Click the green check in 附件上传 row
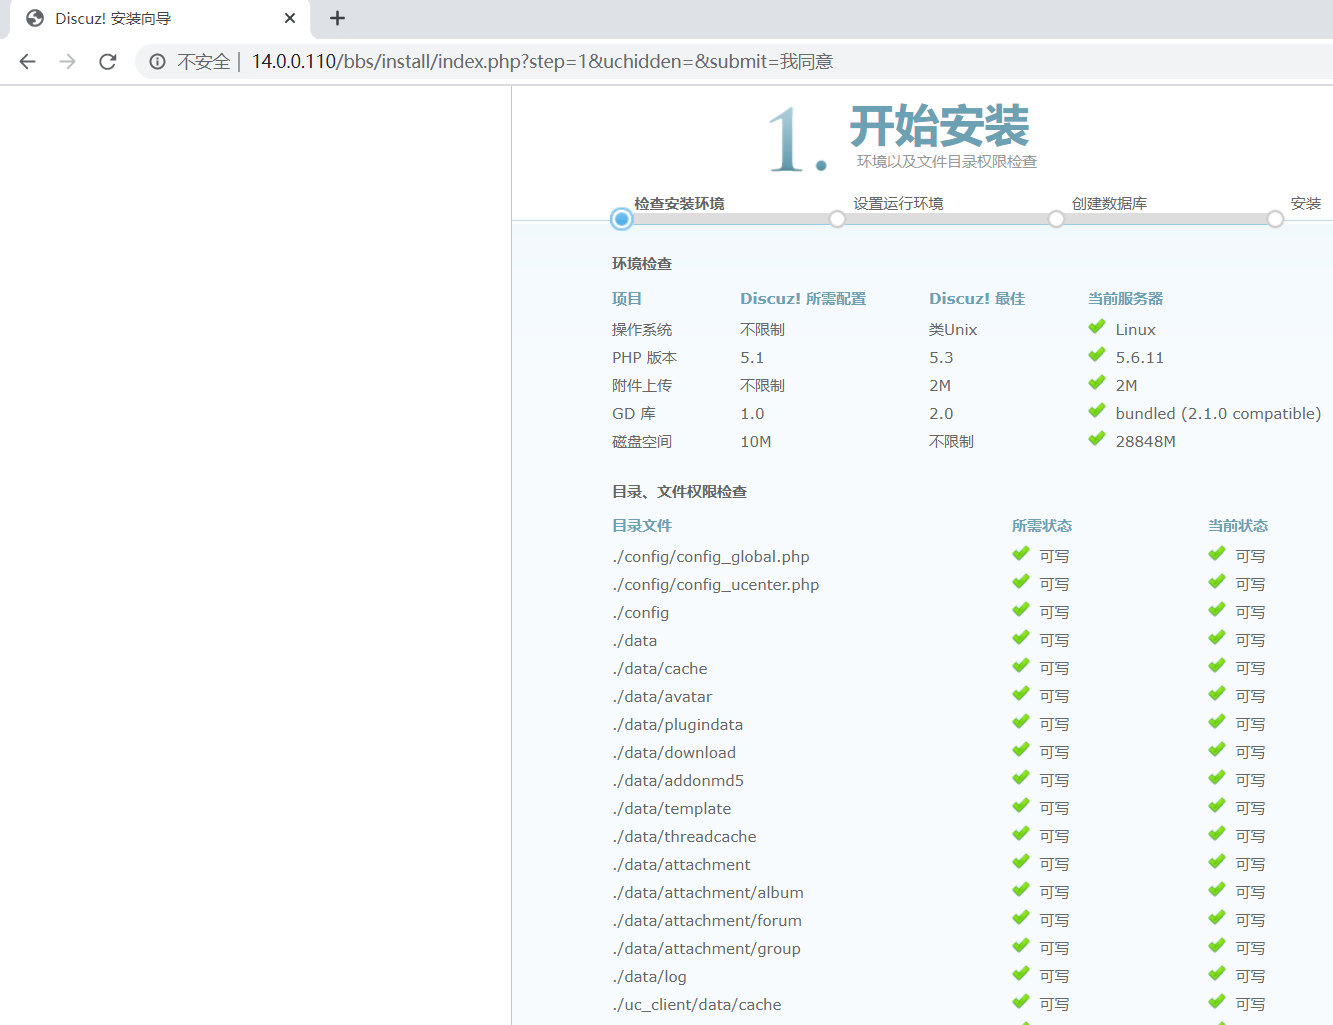This screenshot has height=1025, width=1333. pos(1097,383)
